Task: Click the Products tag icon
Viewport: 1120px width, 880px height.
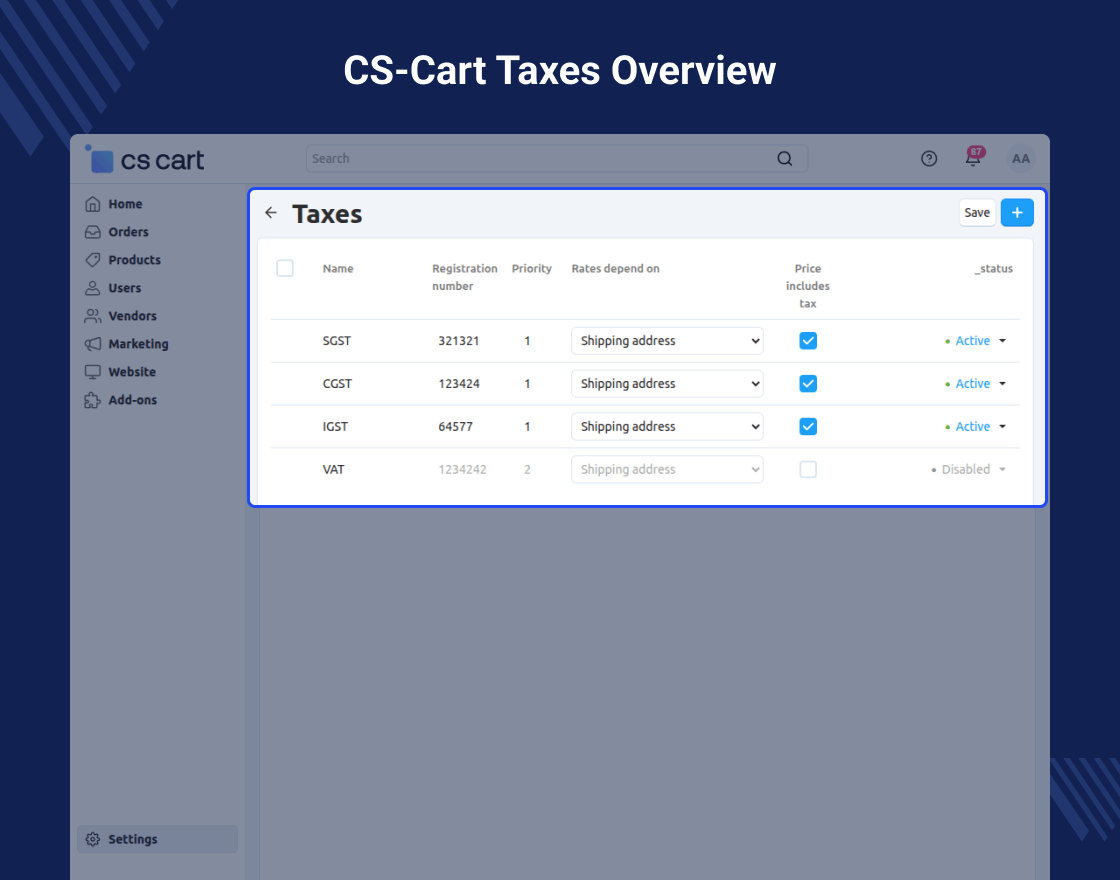Action: (x=93, y=260)
